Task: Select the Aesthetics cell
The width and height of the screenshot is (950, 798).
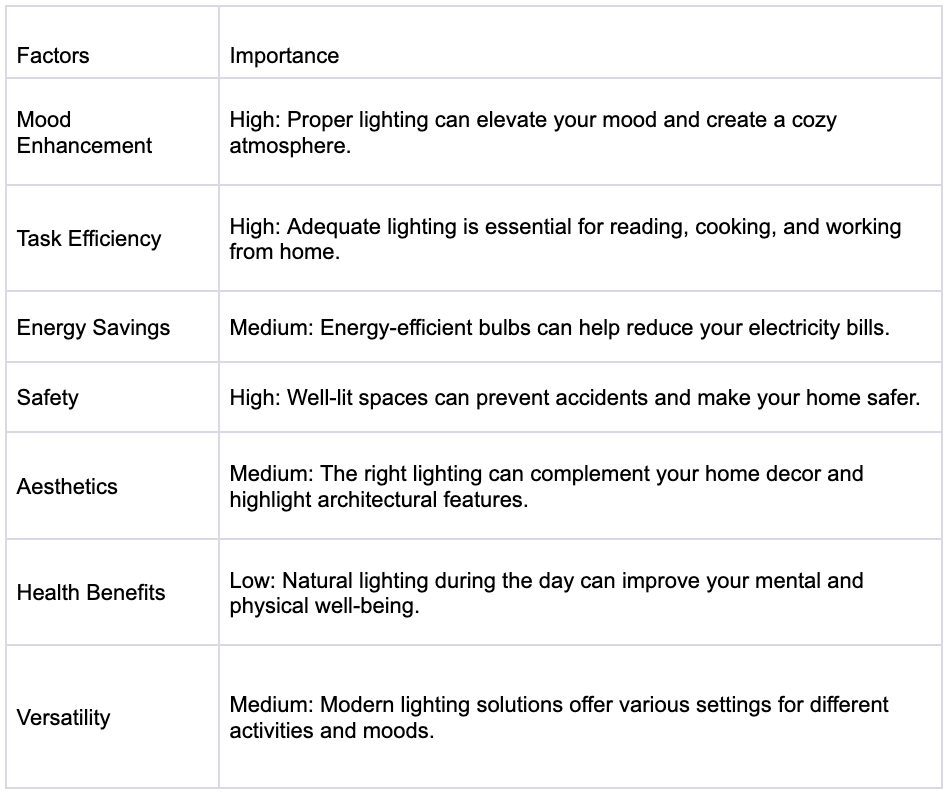Action: click(x=112, y=486)
